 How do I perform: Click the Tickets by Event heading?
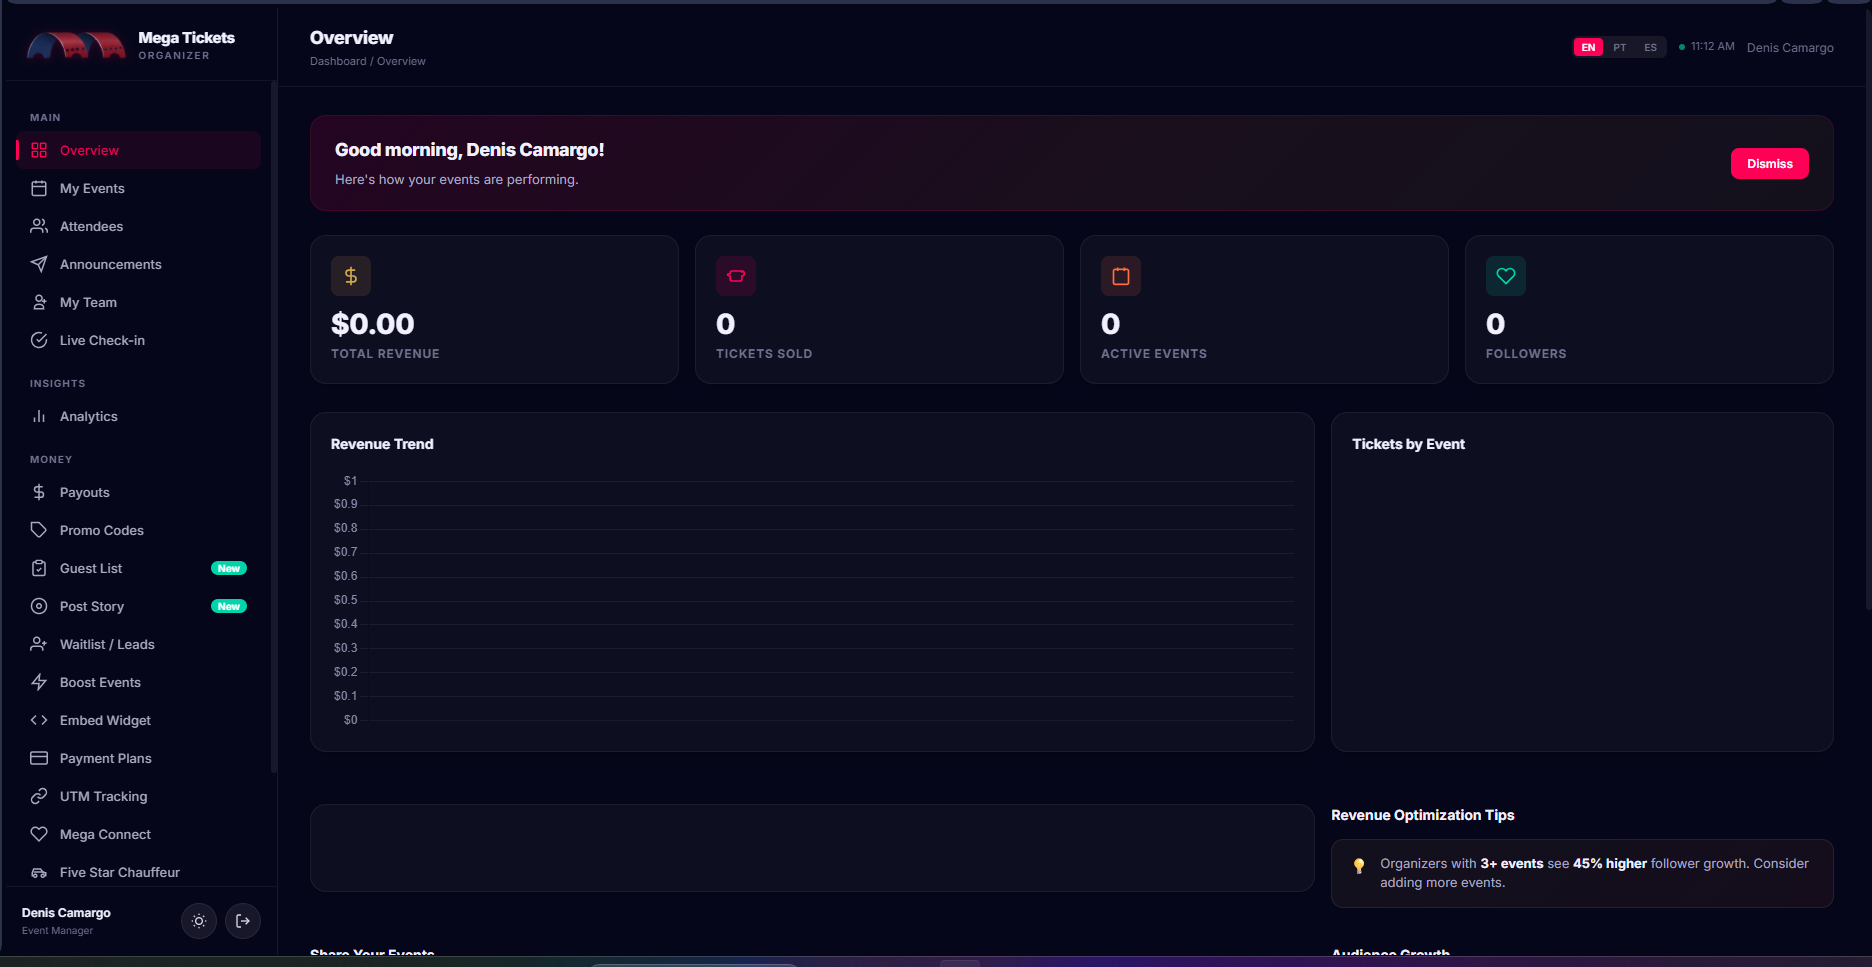(x=1408, y=444)
